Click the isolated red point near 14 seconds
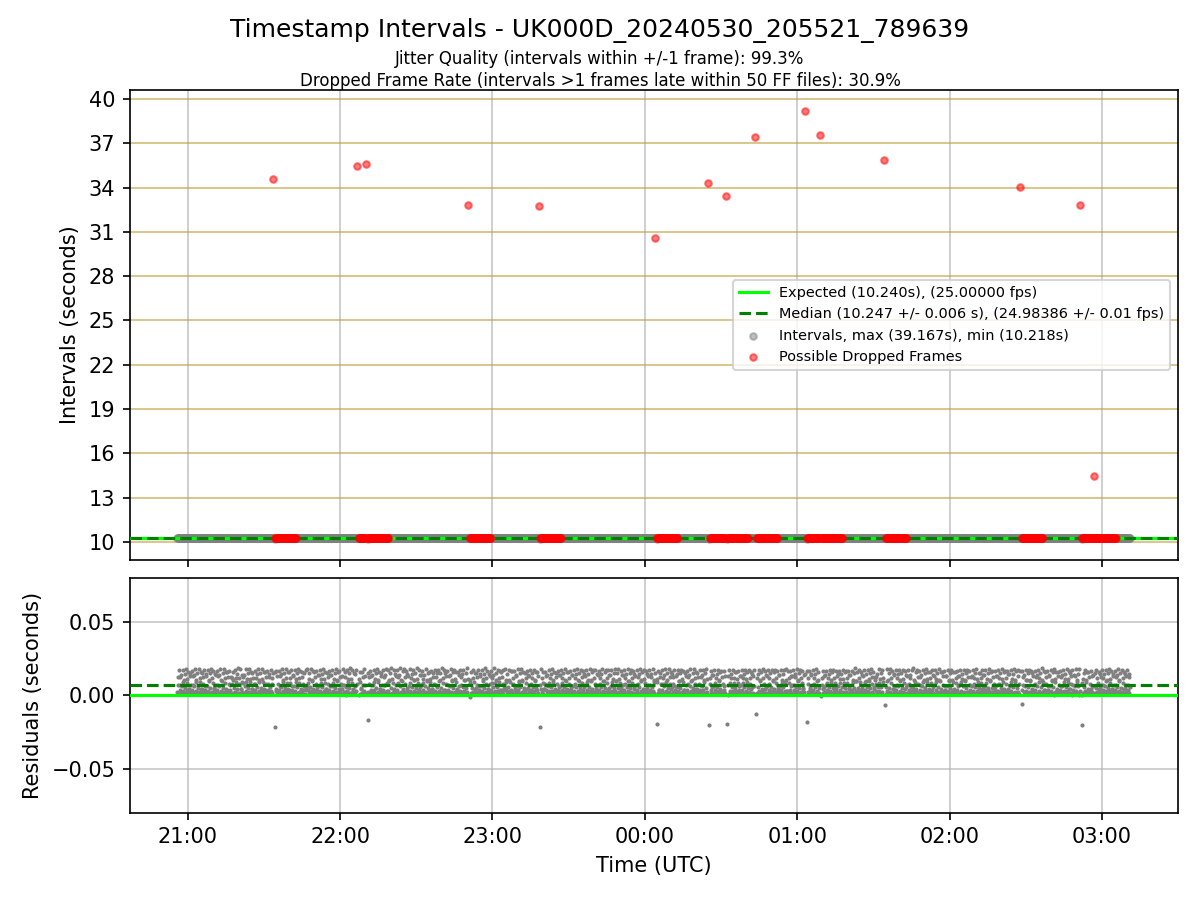Viewport: 1200px width, 900px height. 1094,476
